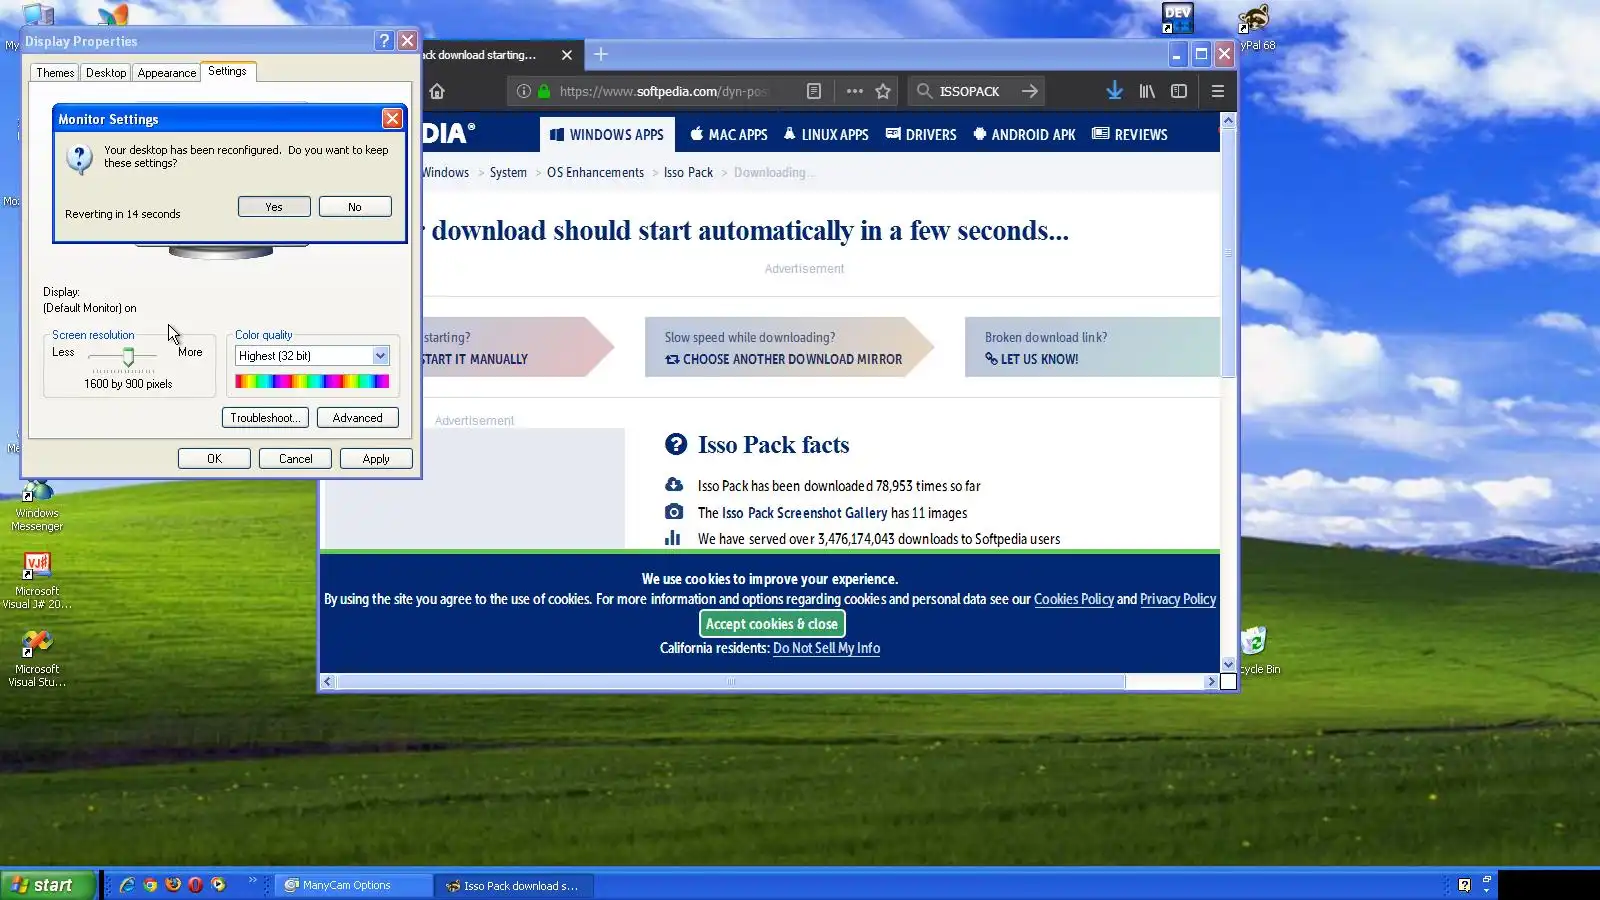Click the browser horizontal scrollbar

pos(731,682)
